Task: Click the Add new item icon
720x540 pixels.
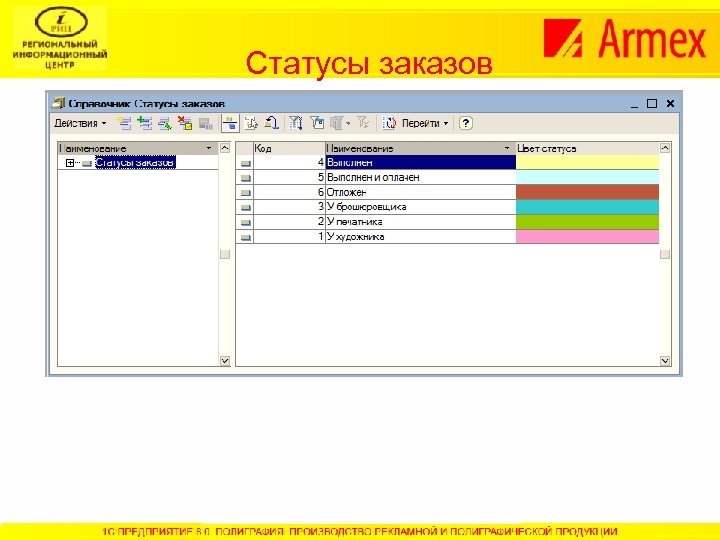Action: 124,123
